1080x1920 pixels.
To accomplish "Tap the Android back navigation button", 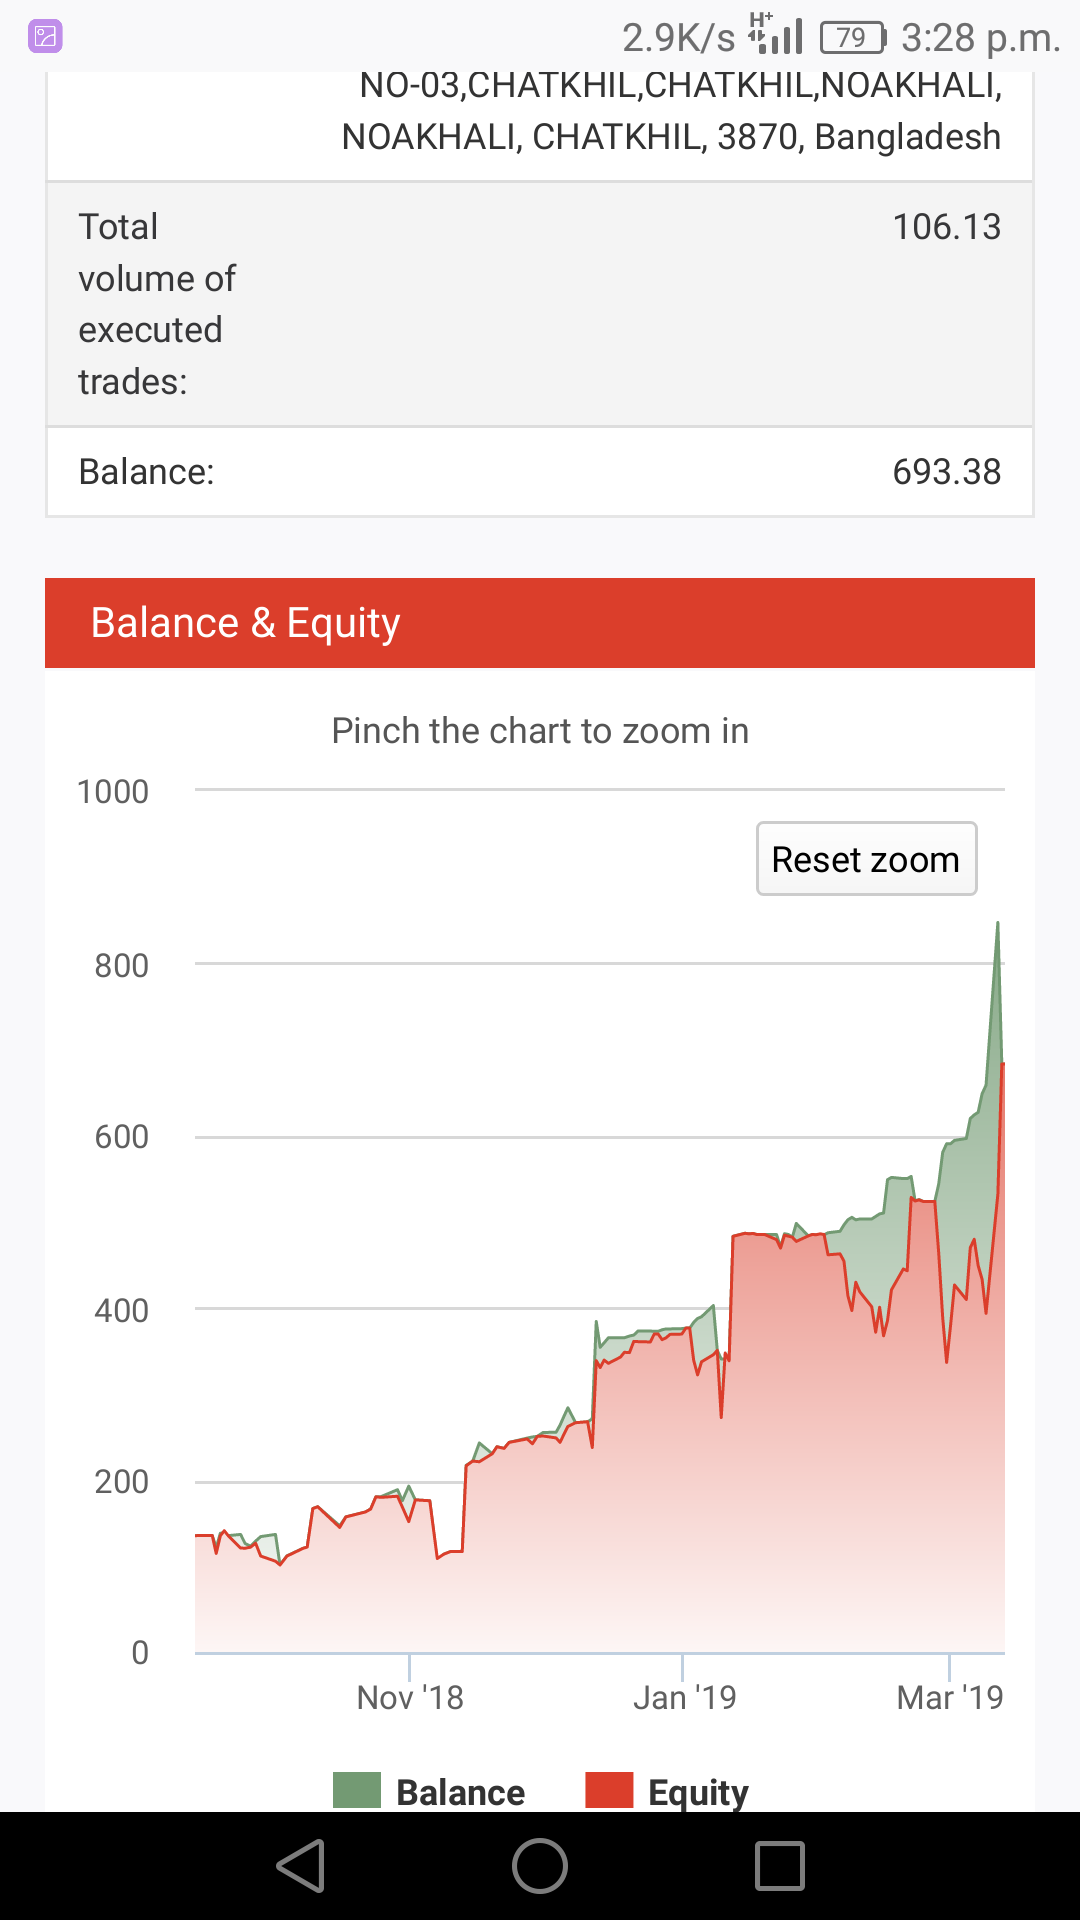I will (x=301, y=1866).
